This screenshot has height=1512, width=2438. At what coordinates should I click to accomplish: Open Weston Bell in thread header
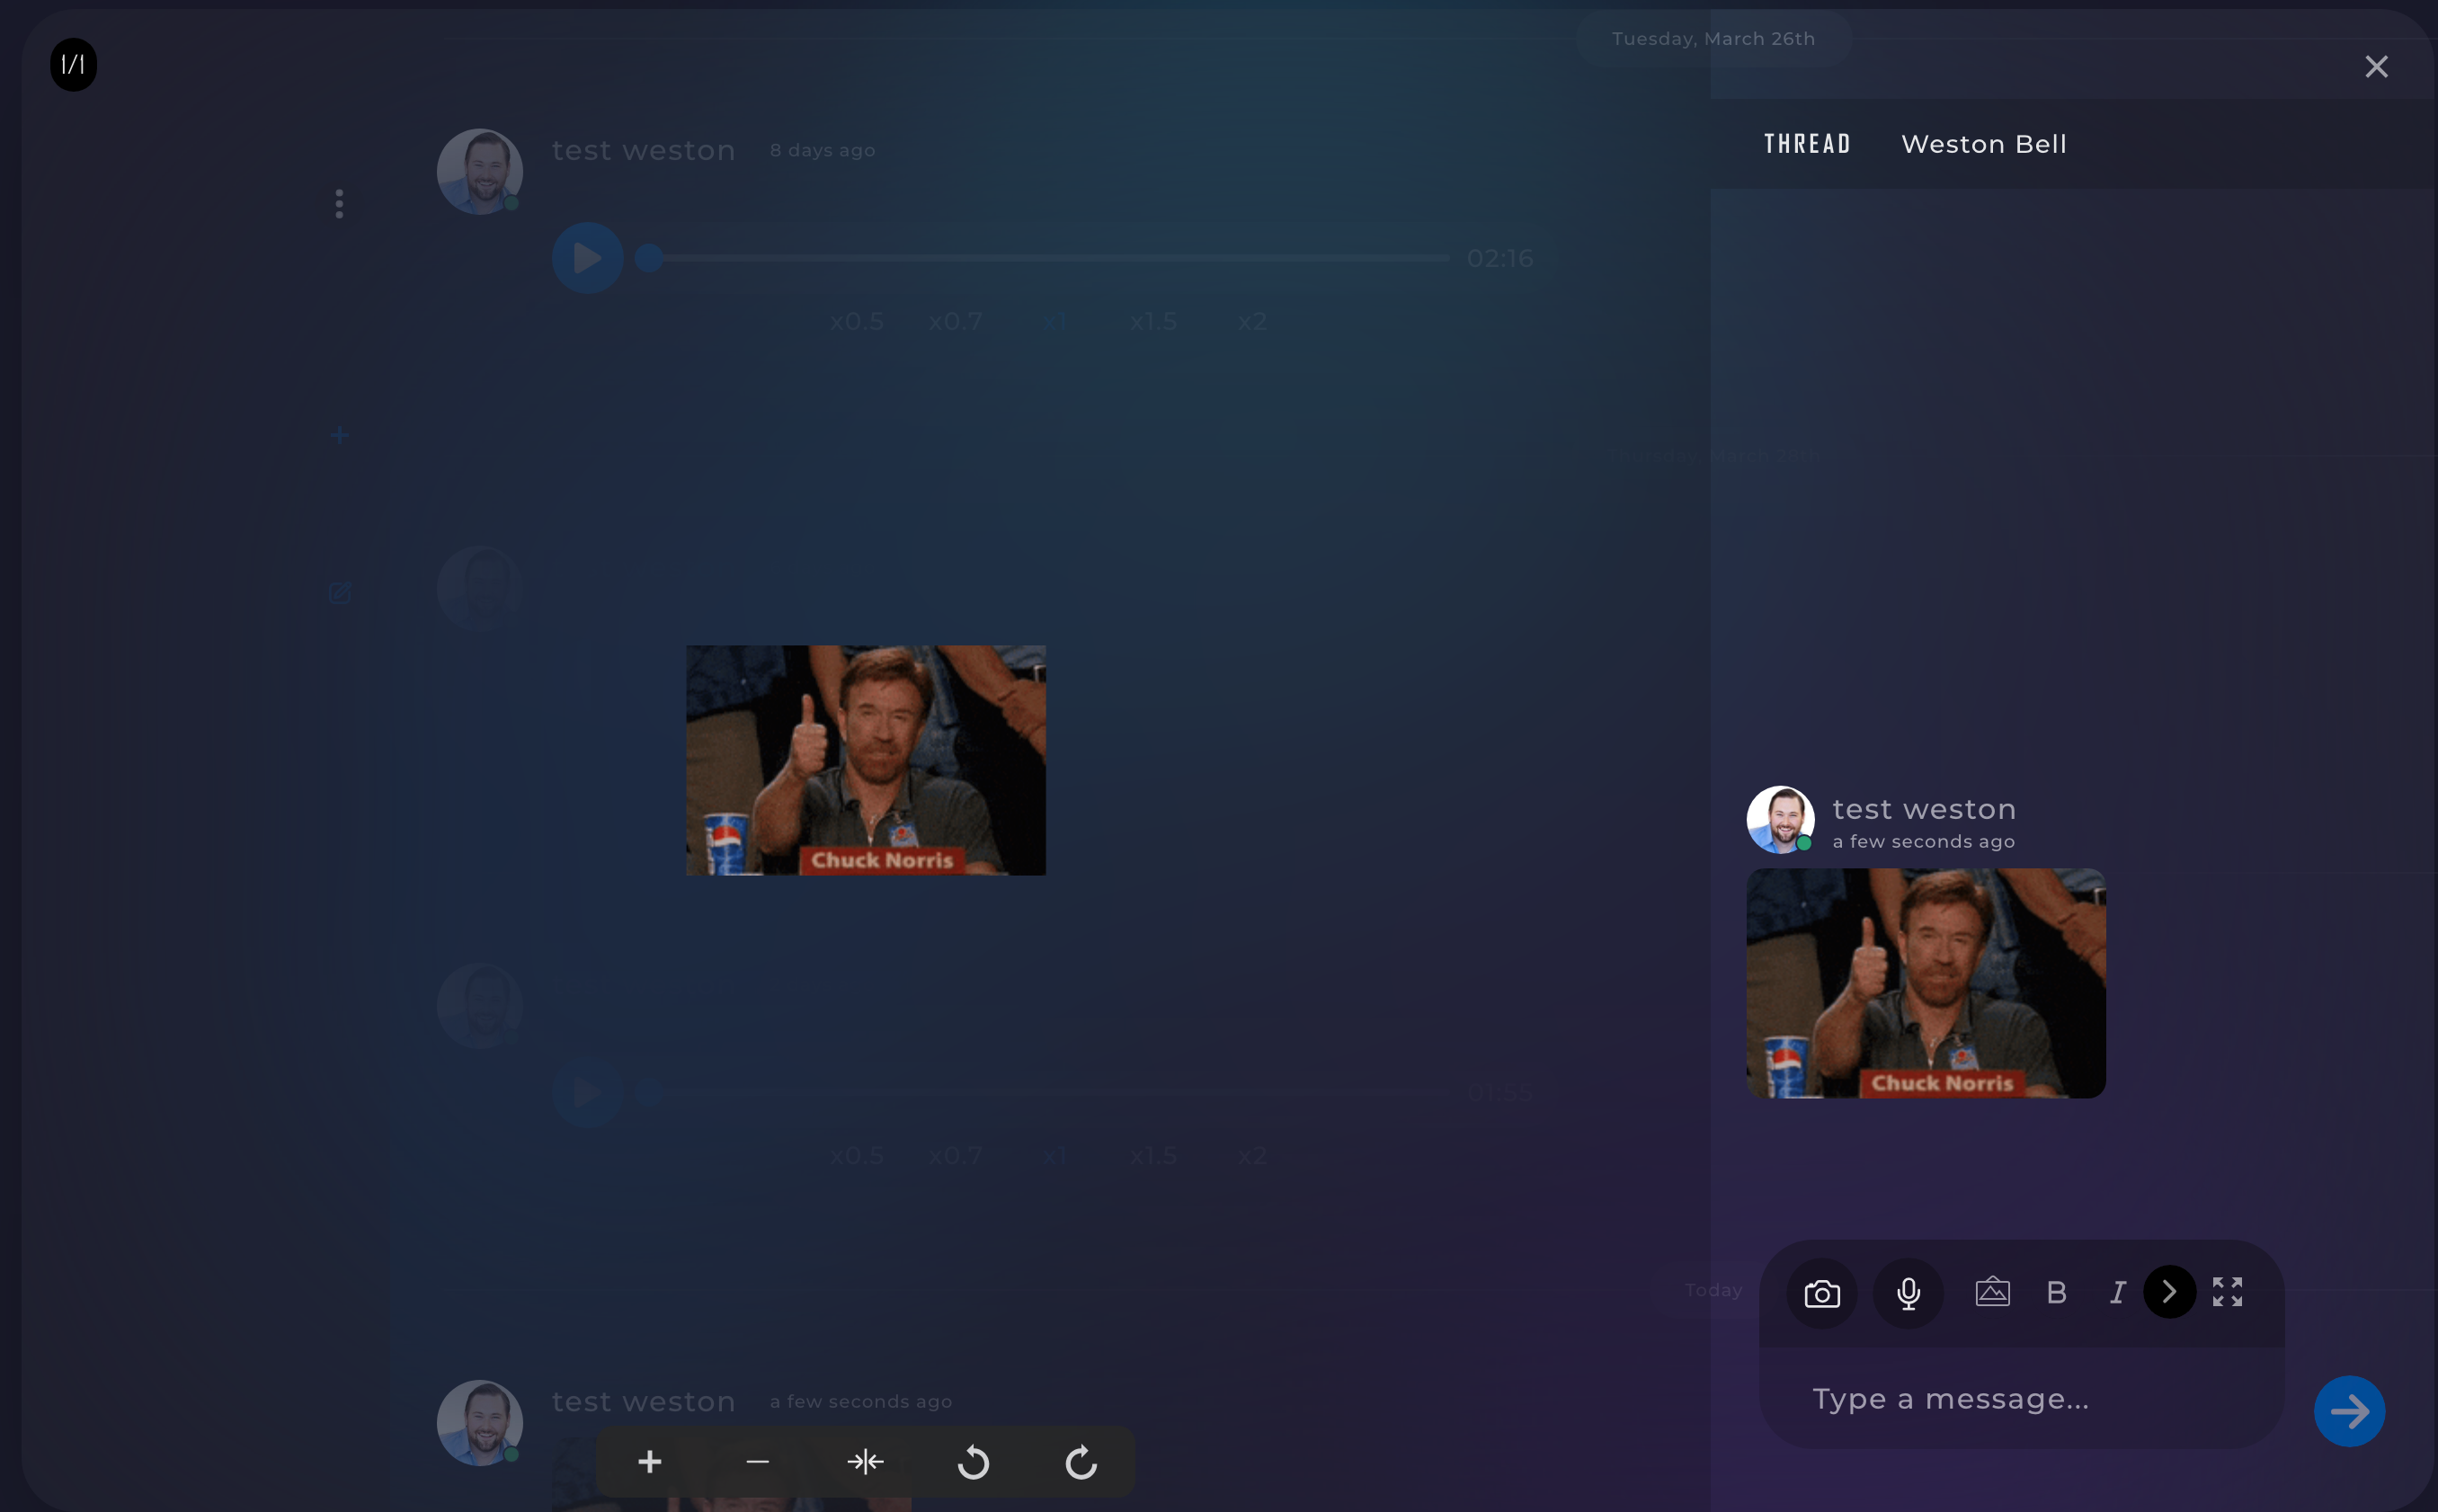click(x=1984, y=144)
